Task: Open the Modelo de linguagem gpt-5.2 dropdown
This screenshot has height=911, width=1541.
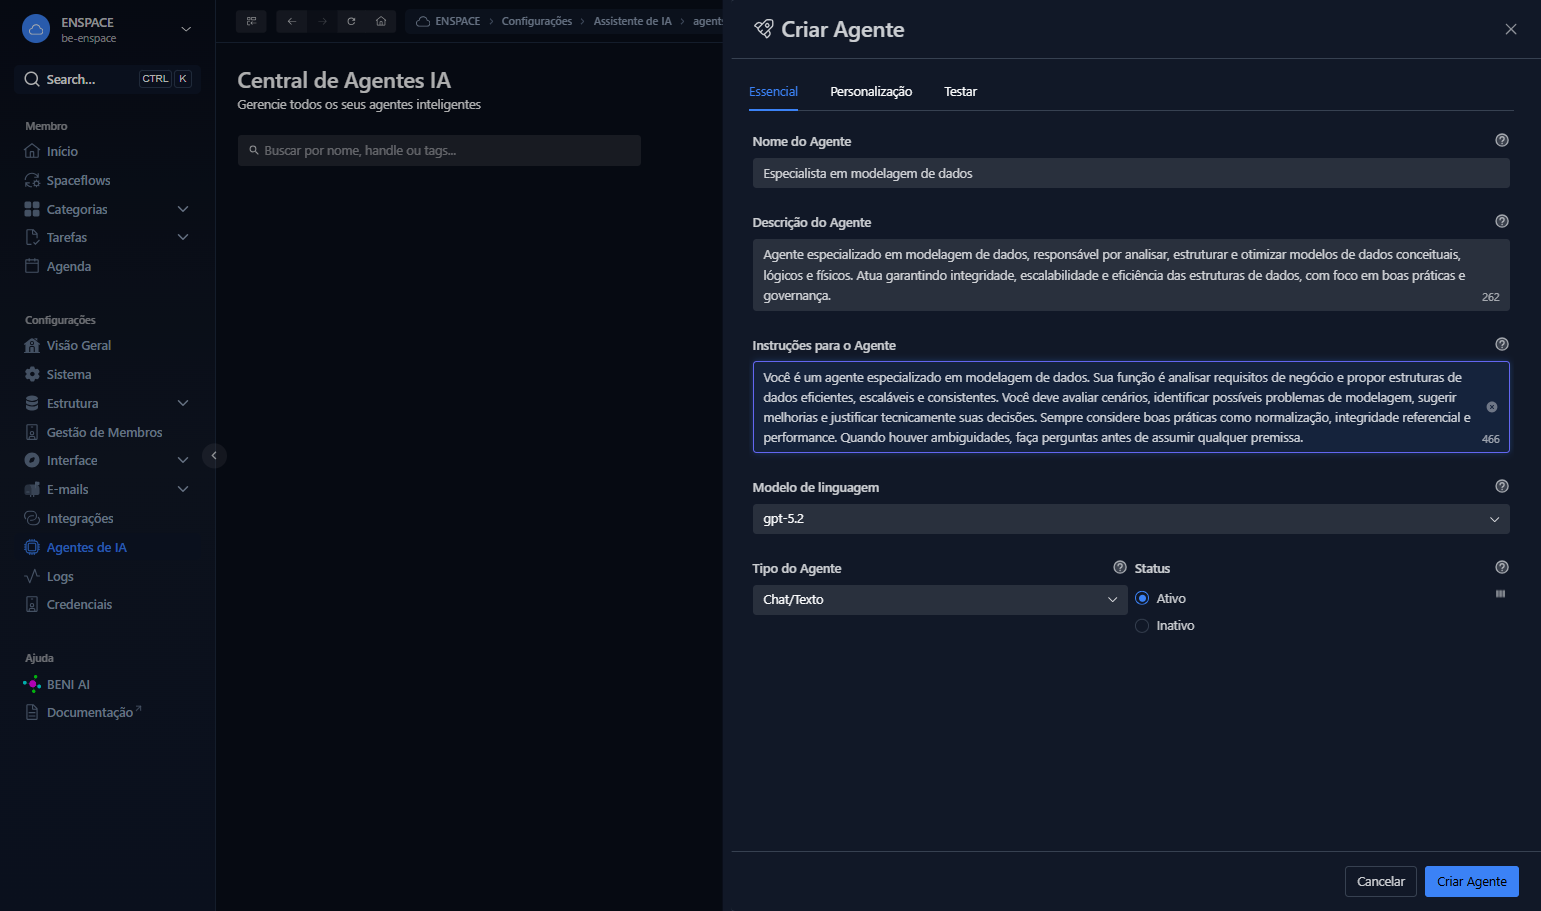Action: (x=1131, y=519)
